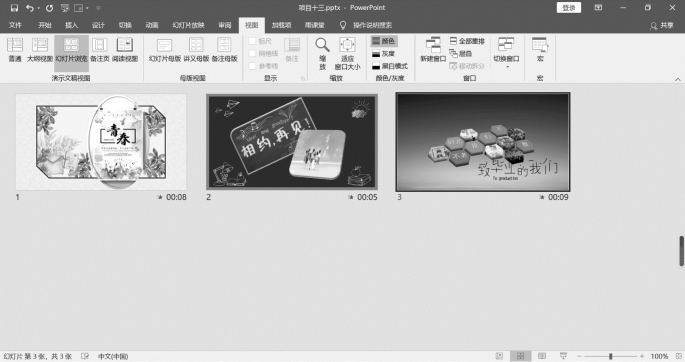685x362 pixels.
Task: Toggle the Guides (参考线) checkbox
Action: 252,66
